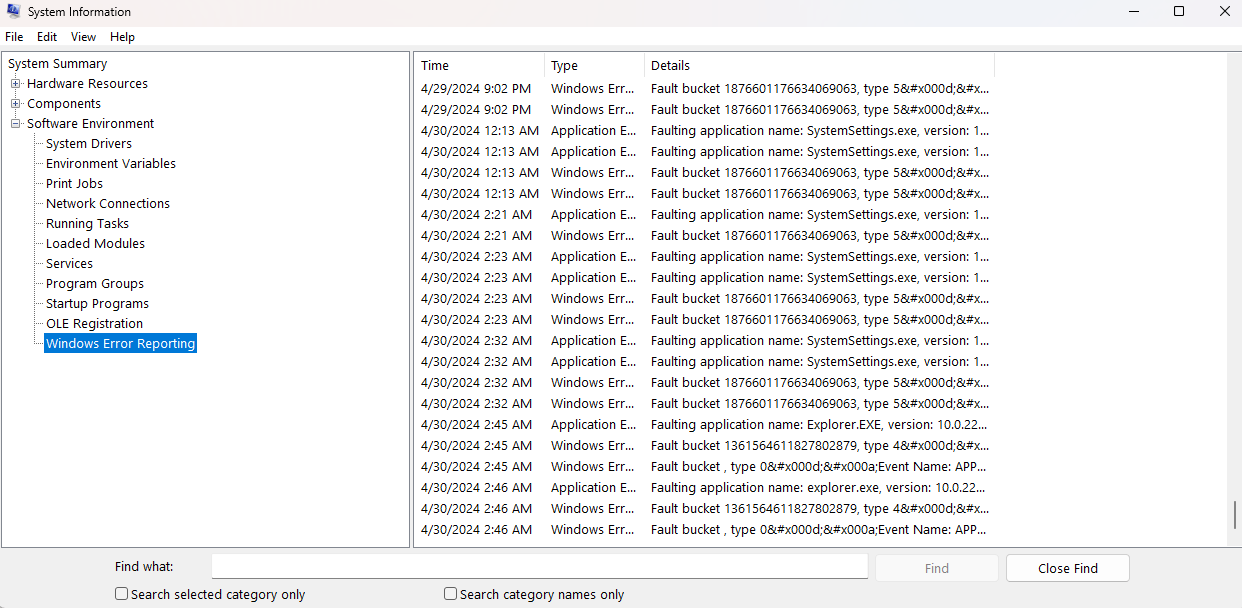
Task: Click the Close Find button
Action: tap(1068, 568)
